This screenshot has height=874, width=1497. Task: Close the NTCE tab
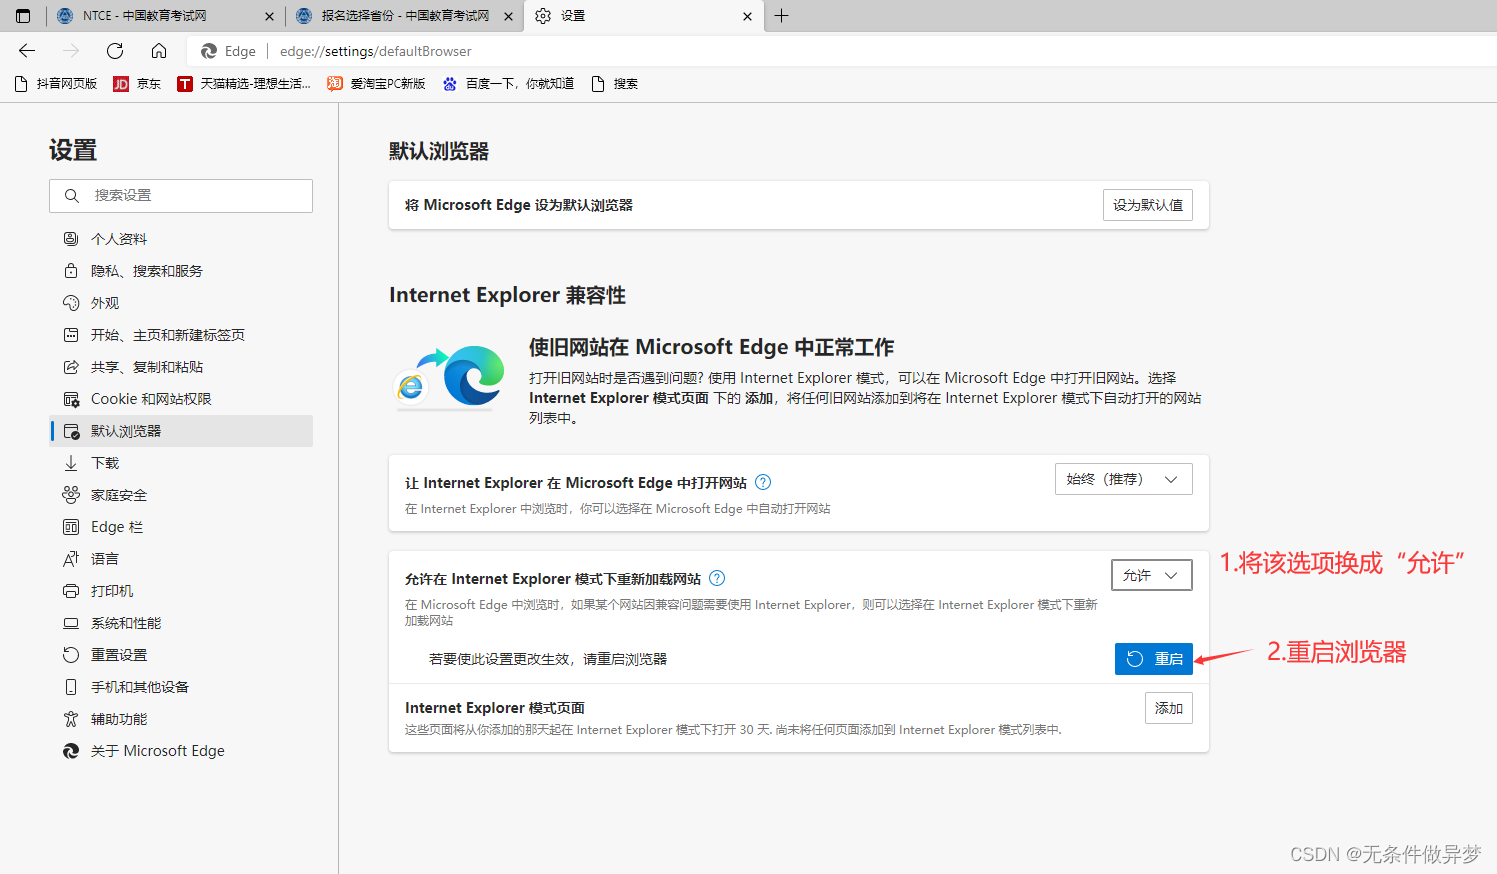pos(269,16)
